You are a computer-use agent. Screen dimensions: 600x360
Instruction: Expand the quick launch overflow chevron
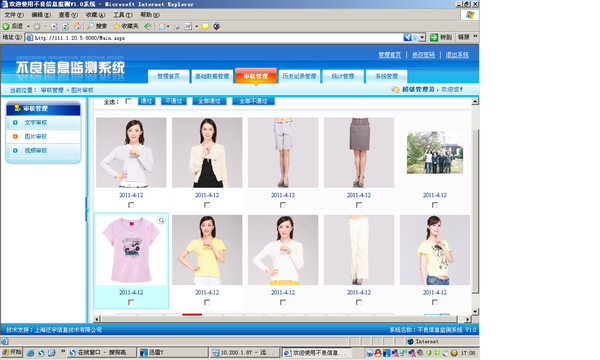[x=63, y=352]
